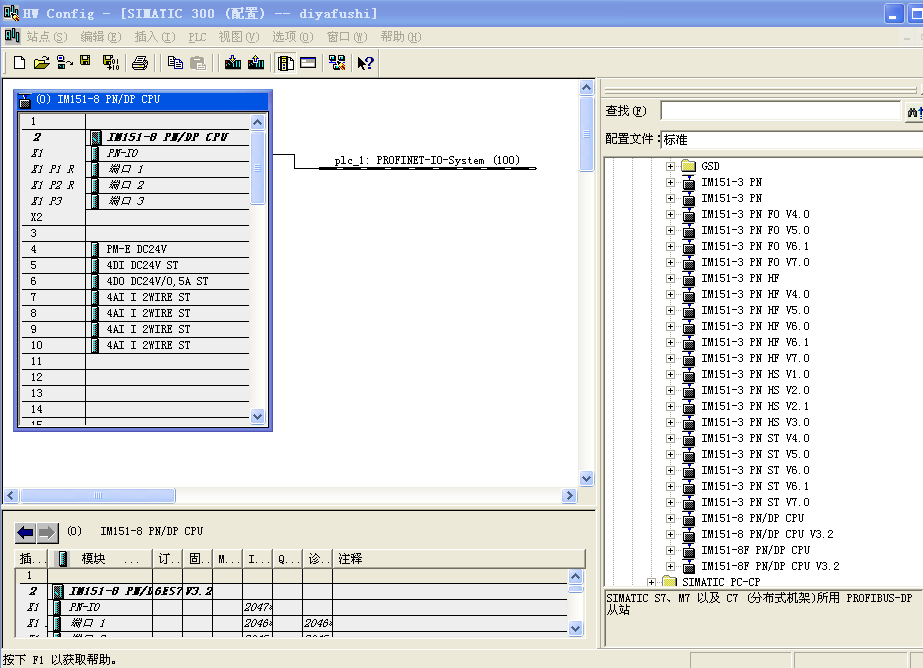923x668 pixels.
Task: Select IM151-3 PN HS V3.0 in the catalog
Action: pyautogui.click(x=755, y=423)
